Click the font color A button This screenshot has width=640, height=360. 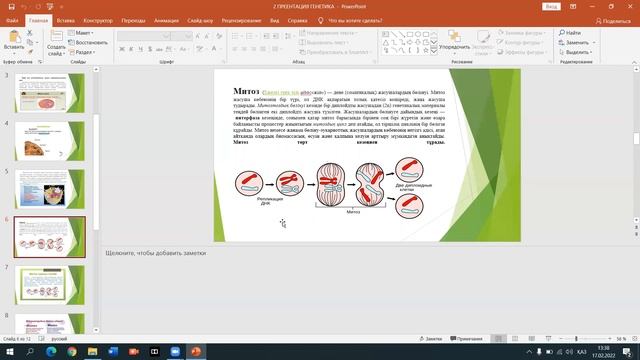[x=214, y=49]
